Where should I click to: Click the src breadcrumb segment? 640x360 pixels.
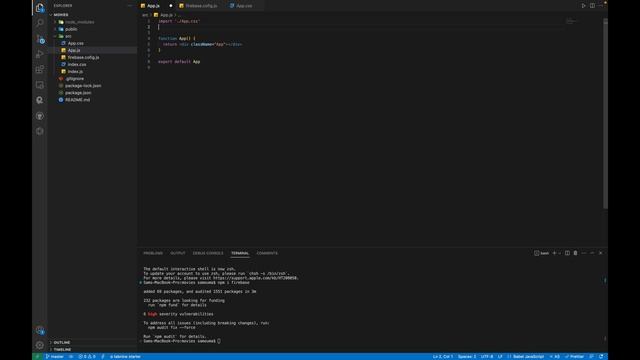coord(145,15)
